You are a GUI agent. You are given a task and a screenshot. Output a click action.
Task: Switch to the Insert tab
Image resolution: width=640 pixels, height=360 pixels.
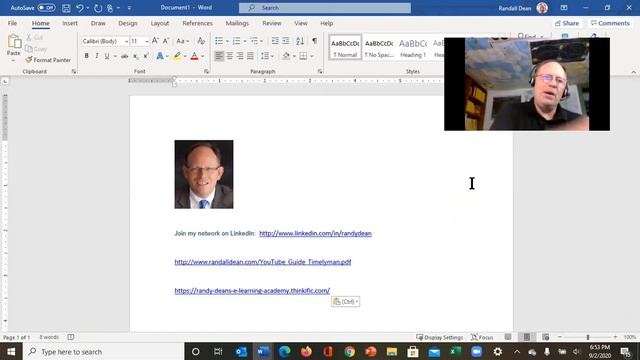[70, 23]
